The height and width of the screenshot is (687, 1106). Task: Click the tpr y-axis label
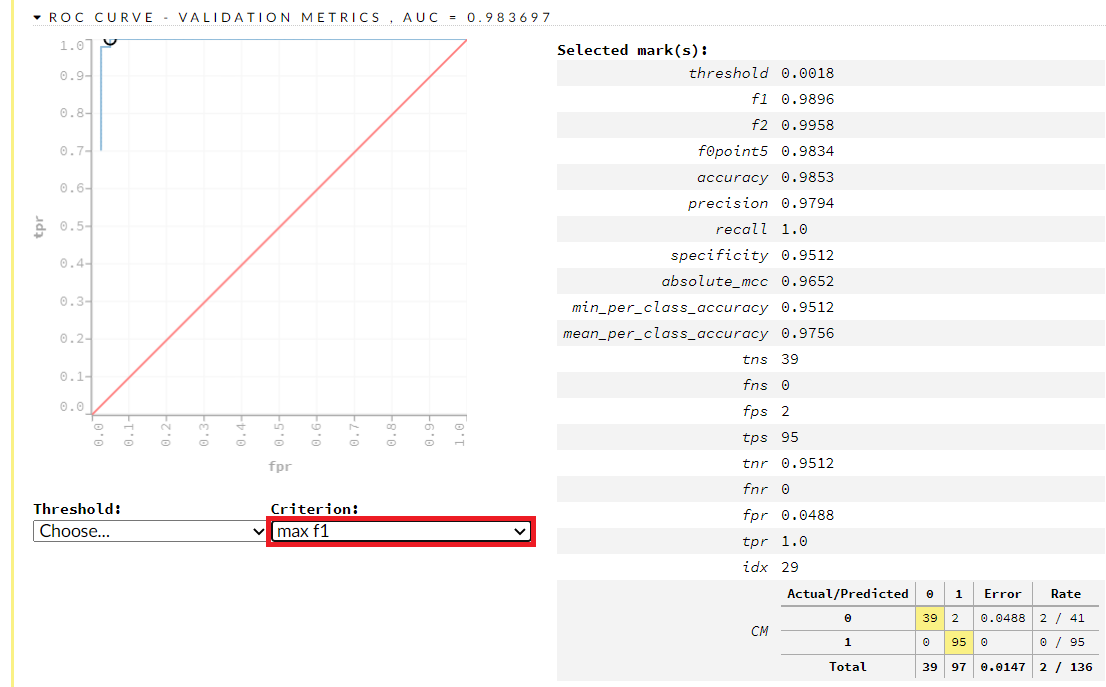point(40,227)
